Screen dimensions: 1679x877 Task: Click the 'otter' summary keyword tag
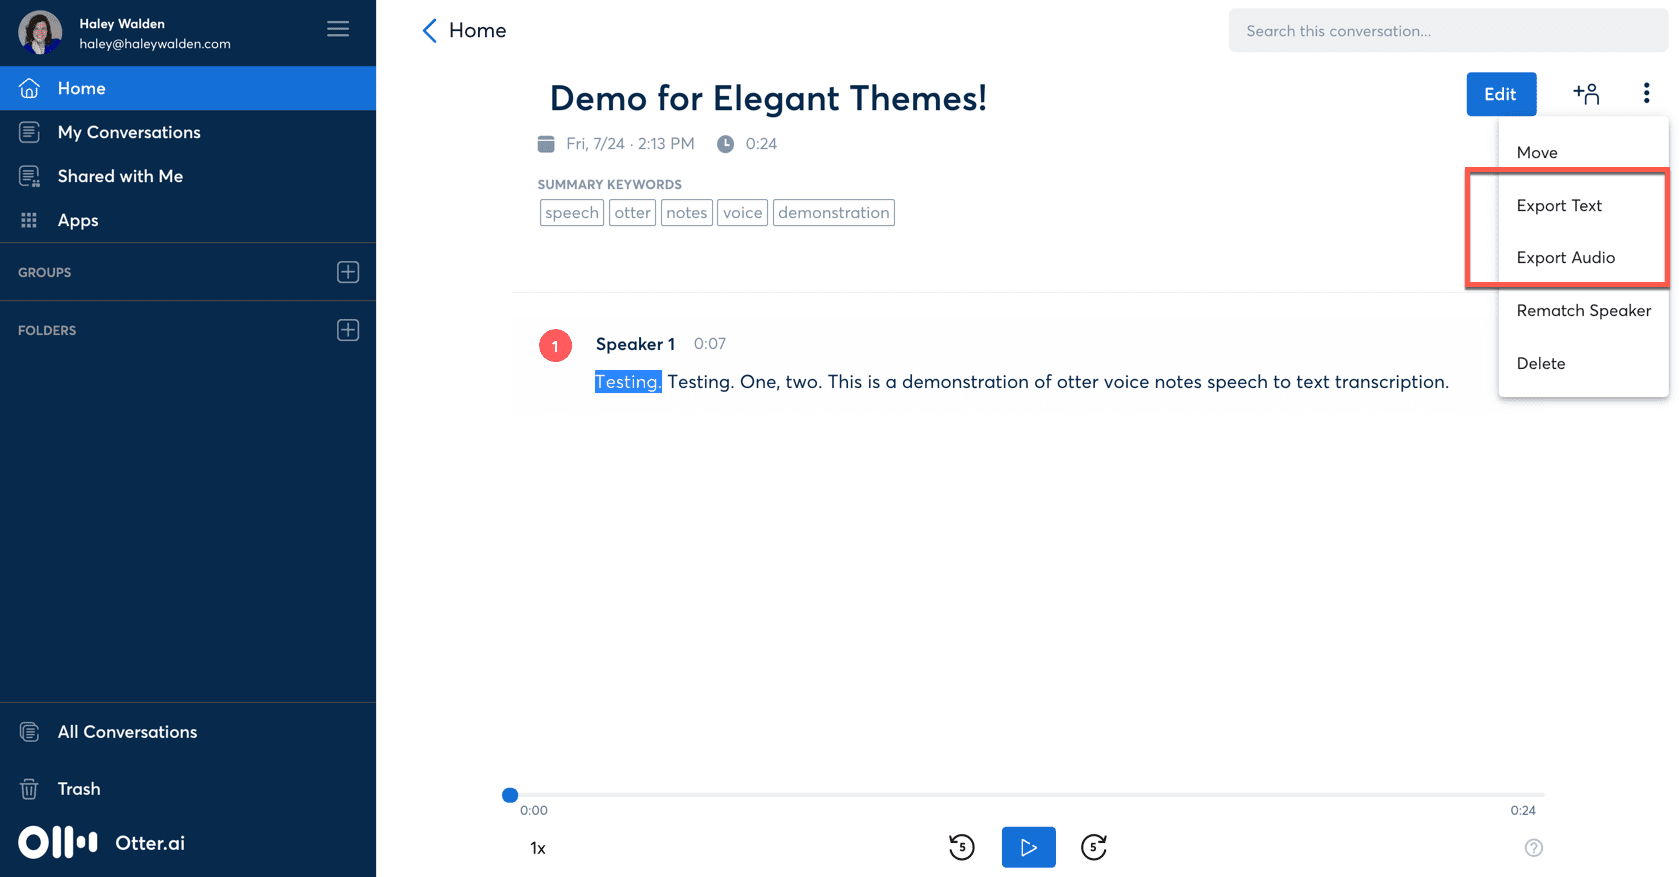(633, 213)
